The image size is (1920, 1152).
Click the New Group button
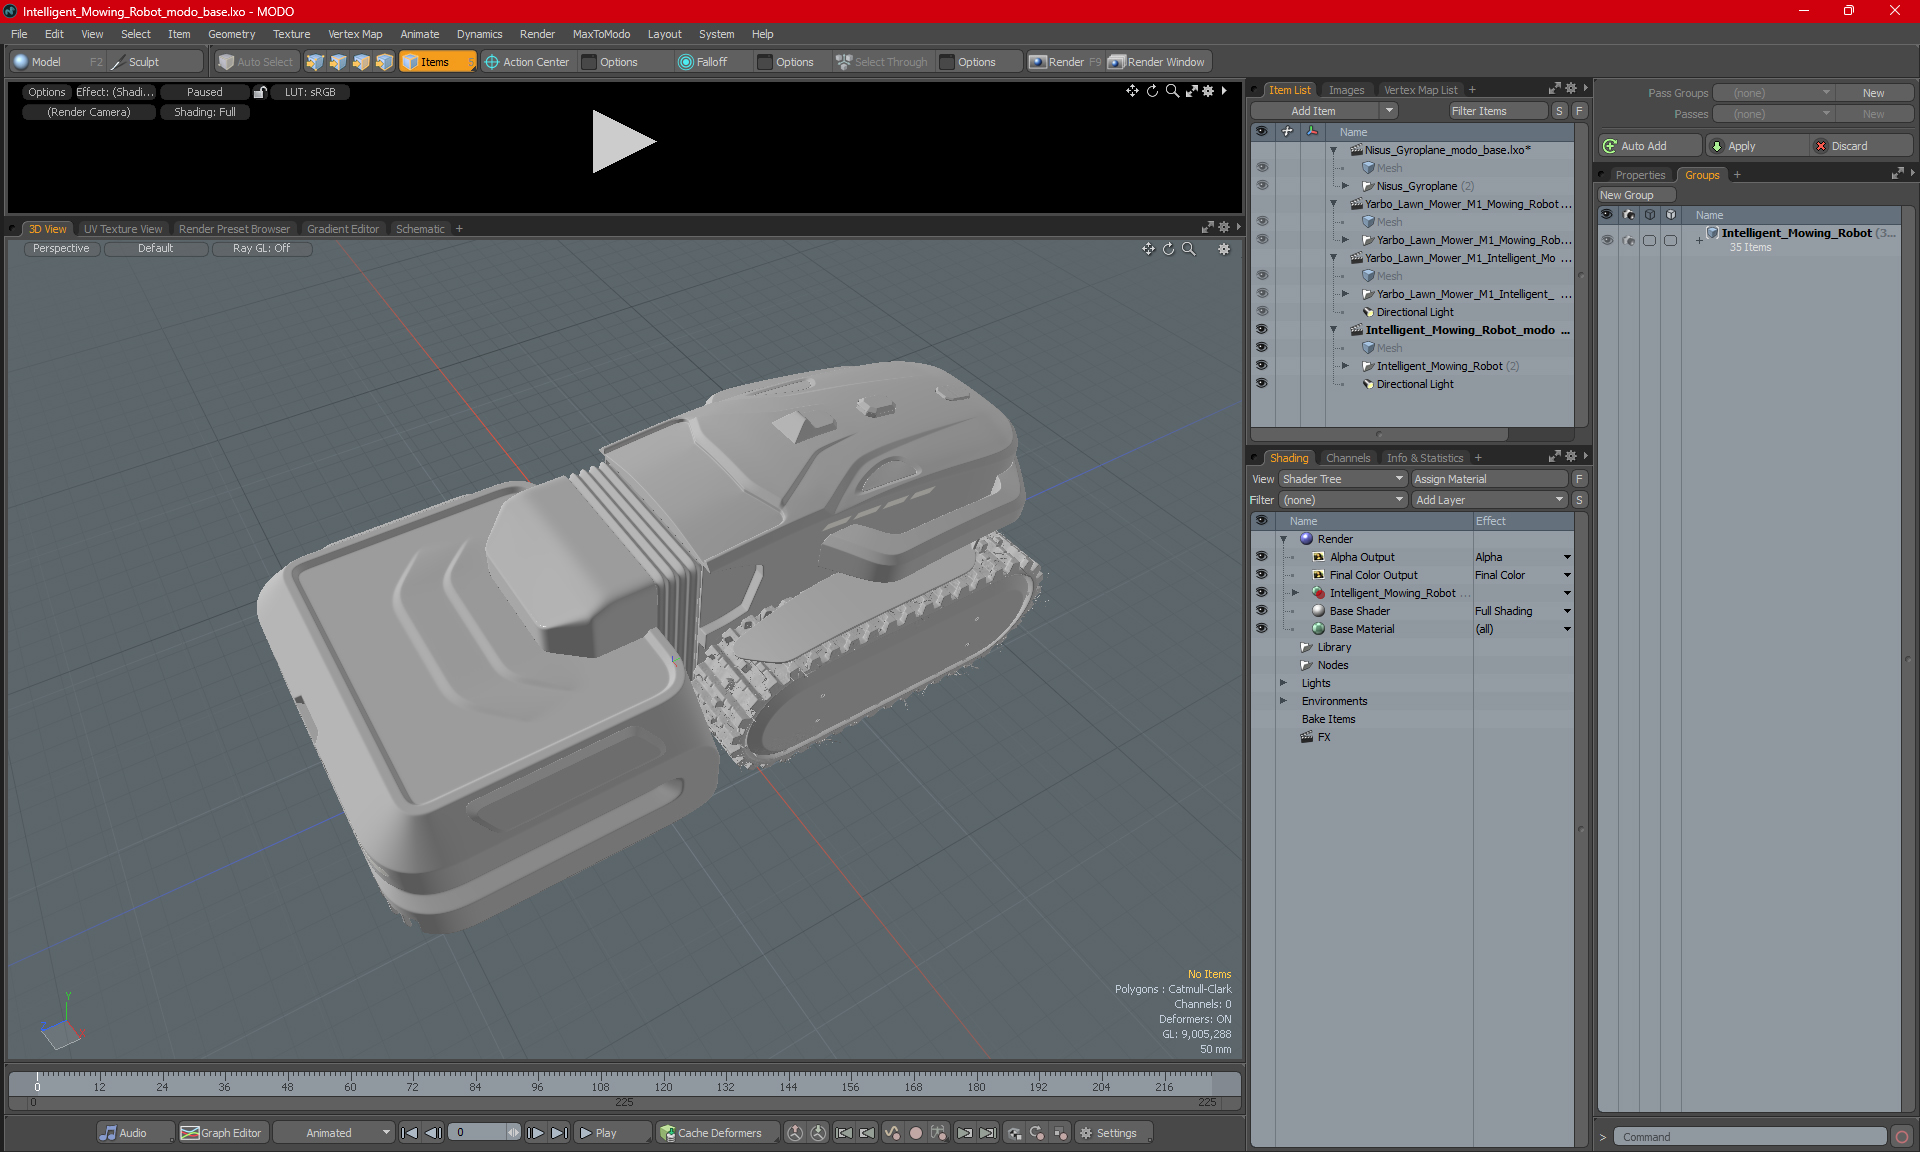pyautogui.click(x=1636, y=195)
